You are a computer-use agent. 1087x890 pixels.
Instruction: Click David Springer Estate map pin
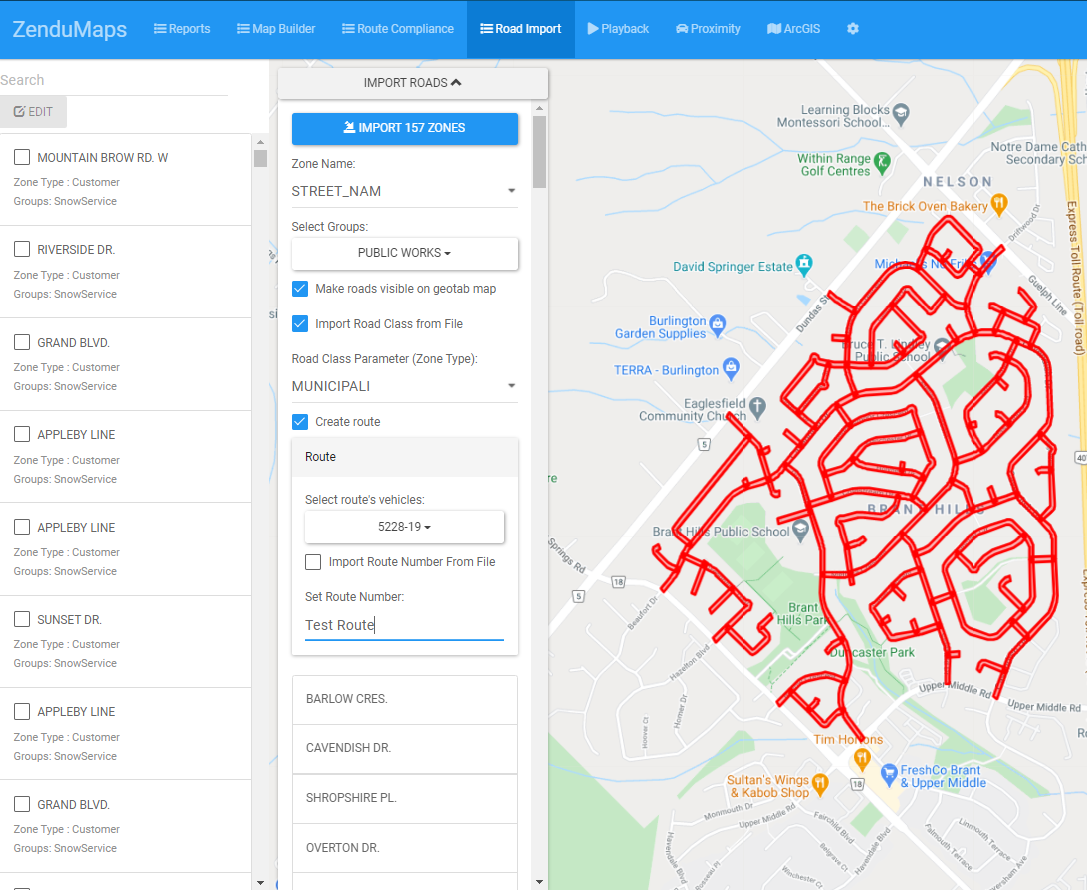pos(804,264)
